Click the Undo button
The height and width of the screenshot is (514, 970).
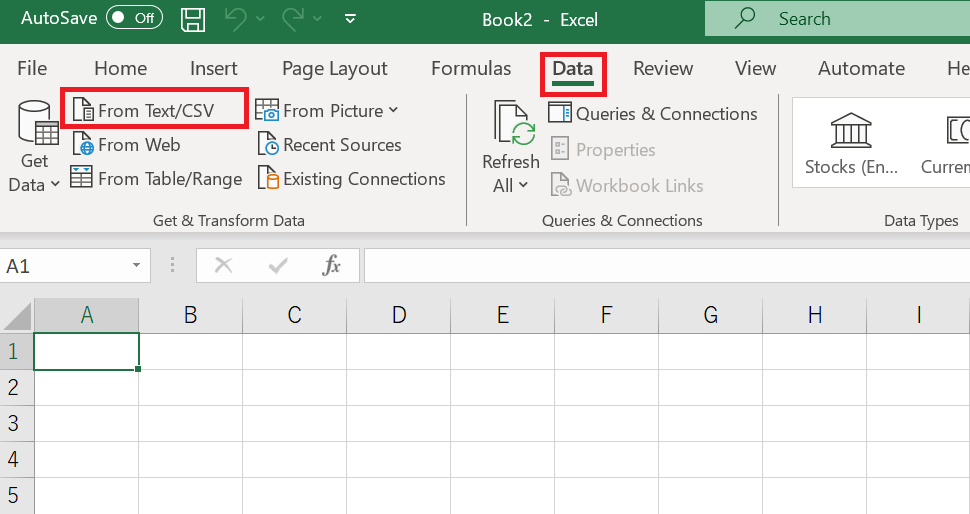pyautogui.click(x=235, y=19)
